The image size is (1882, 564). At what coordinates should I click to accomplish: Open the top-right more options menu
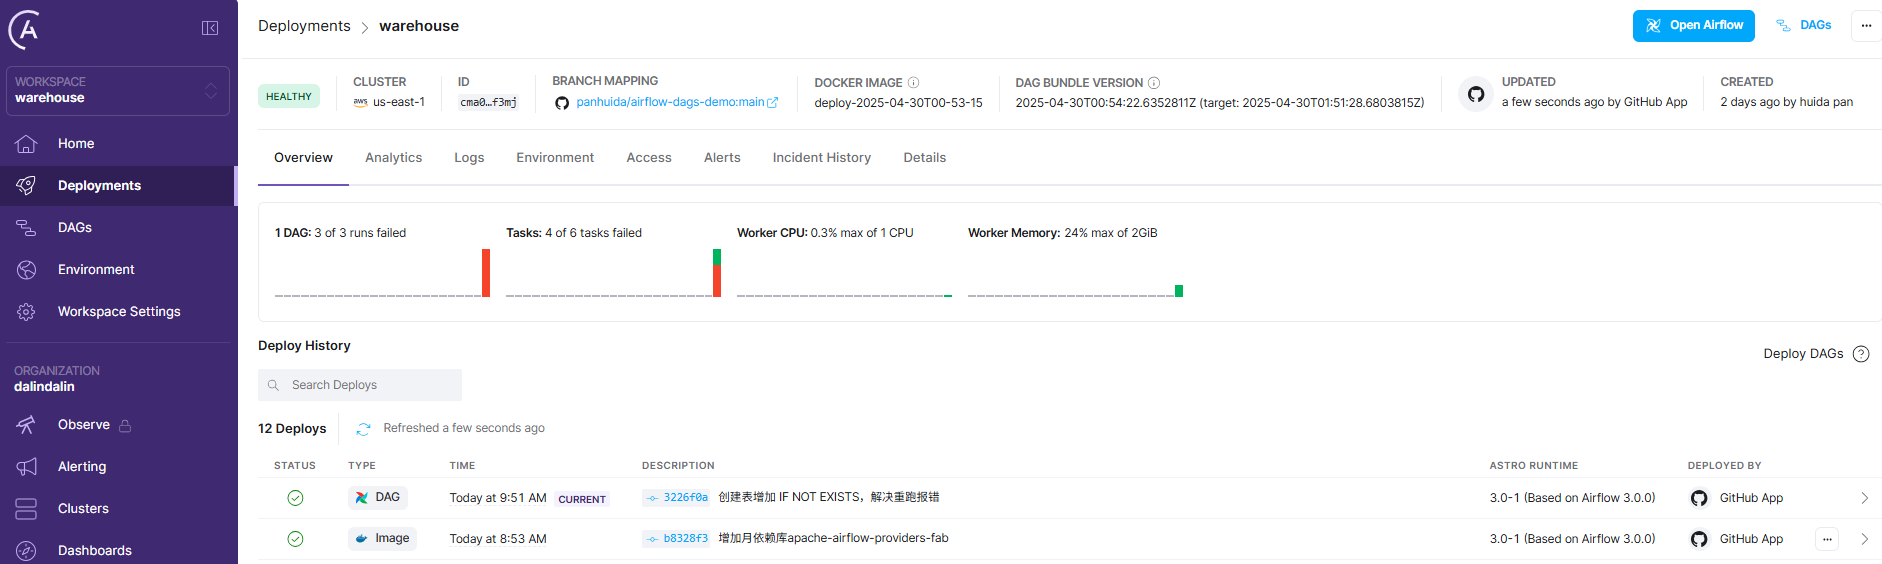(1866, 26)
